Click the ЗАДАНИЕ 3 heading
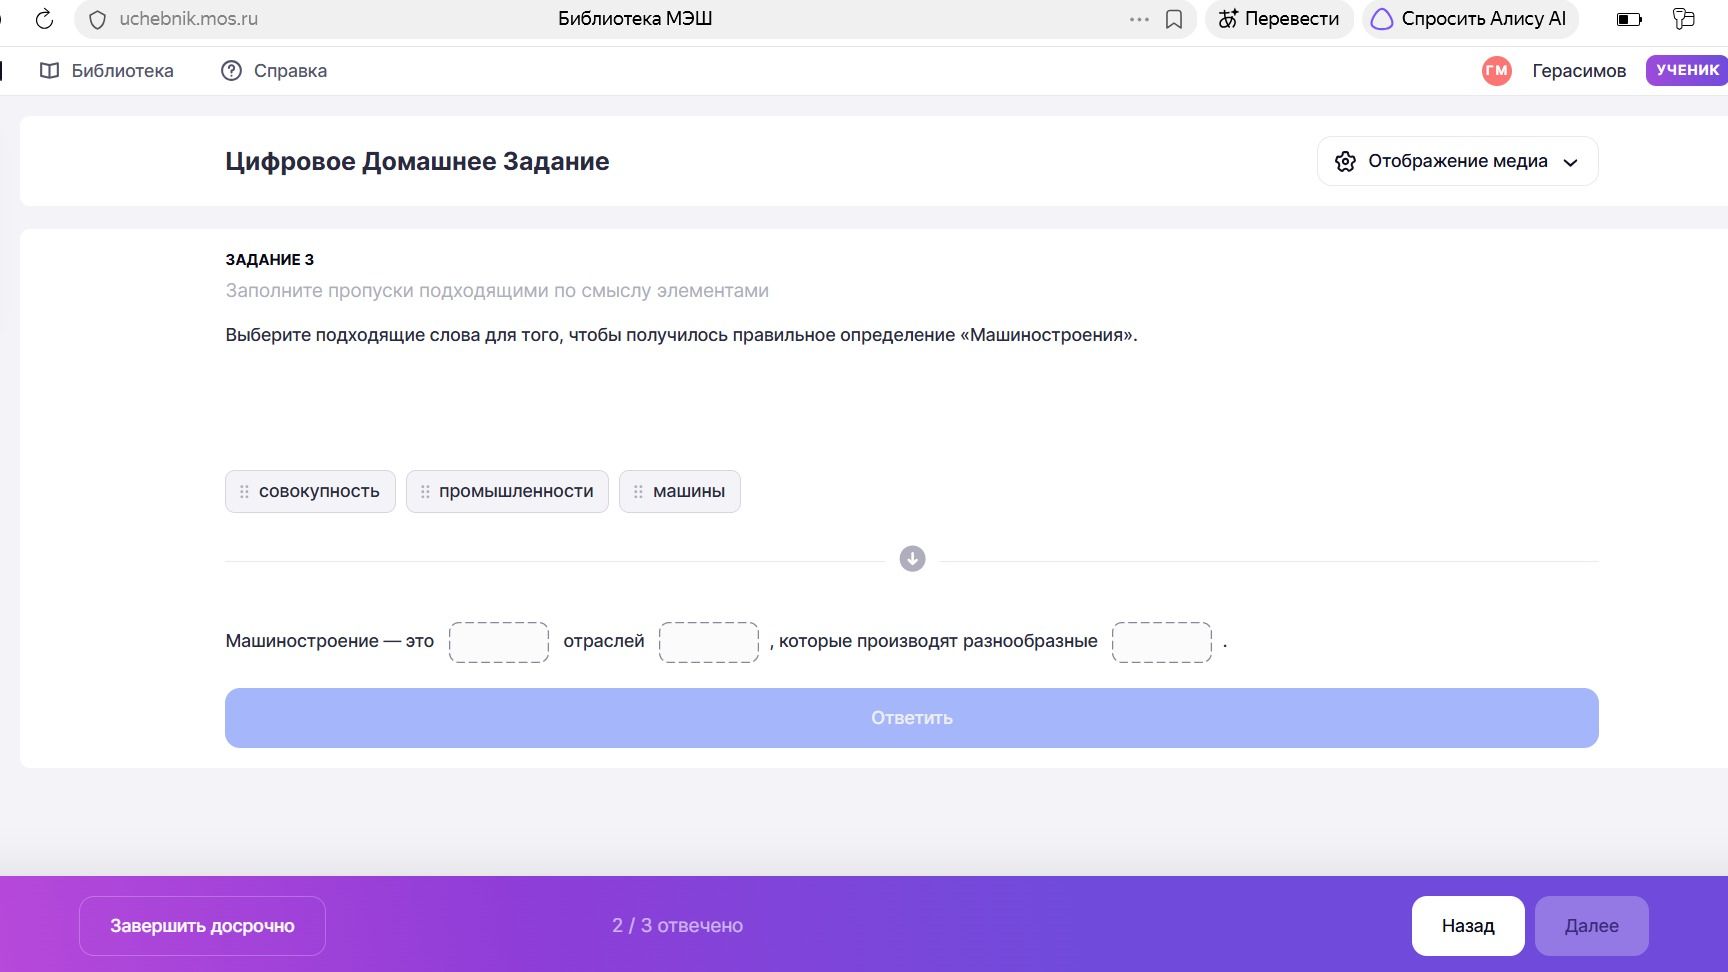This screenshot has height=972, width=1728. click(270, 260)
